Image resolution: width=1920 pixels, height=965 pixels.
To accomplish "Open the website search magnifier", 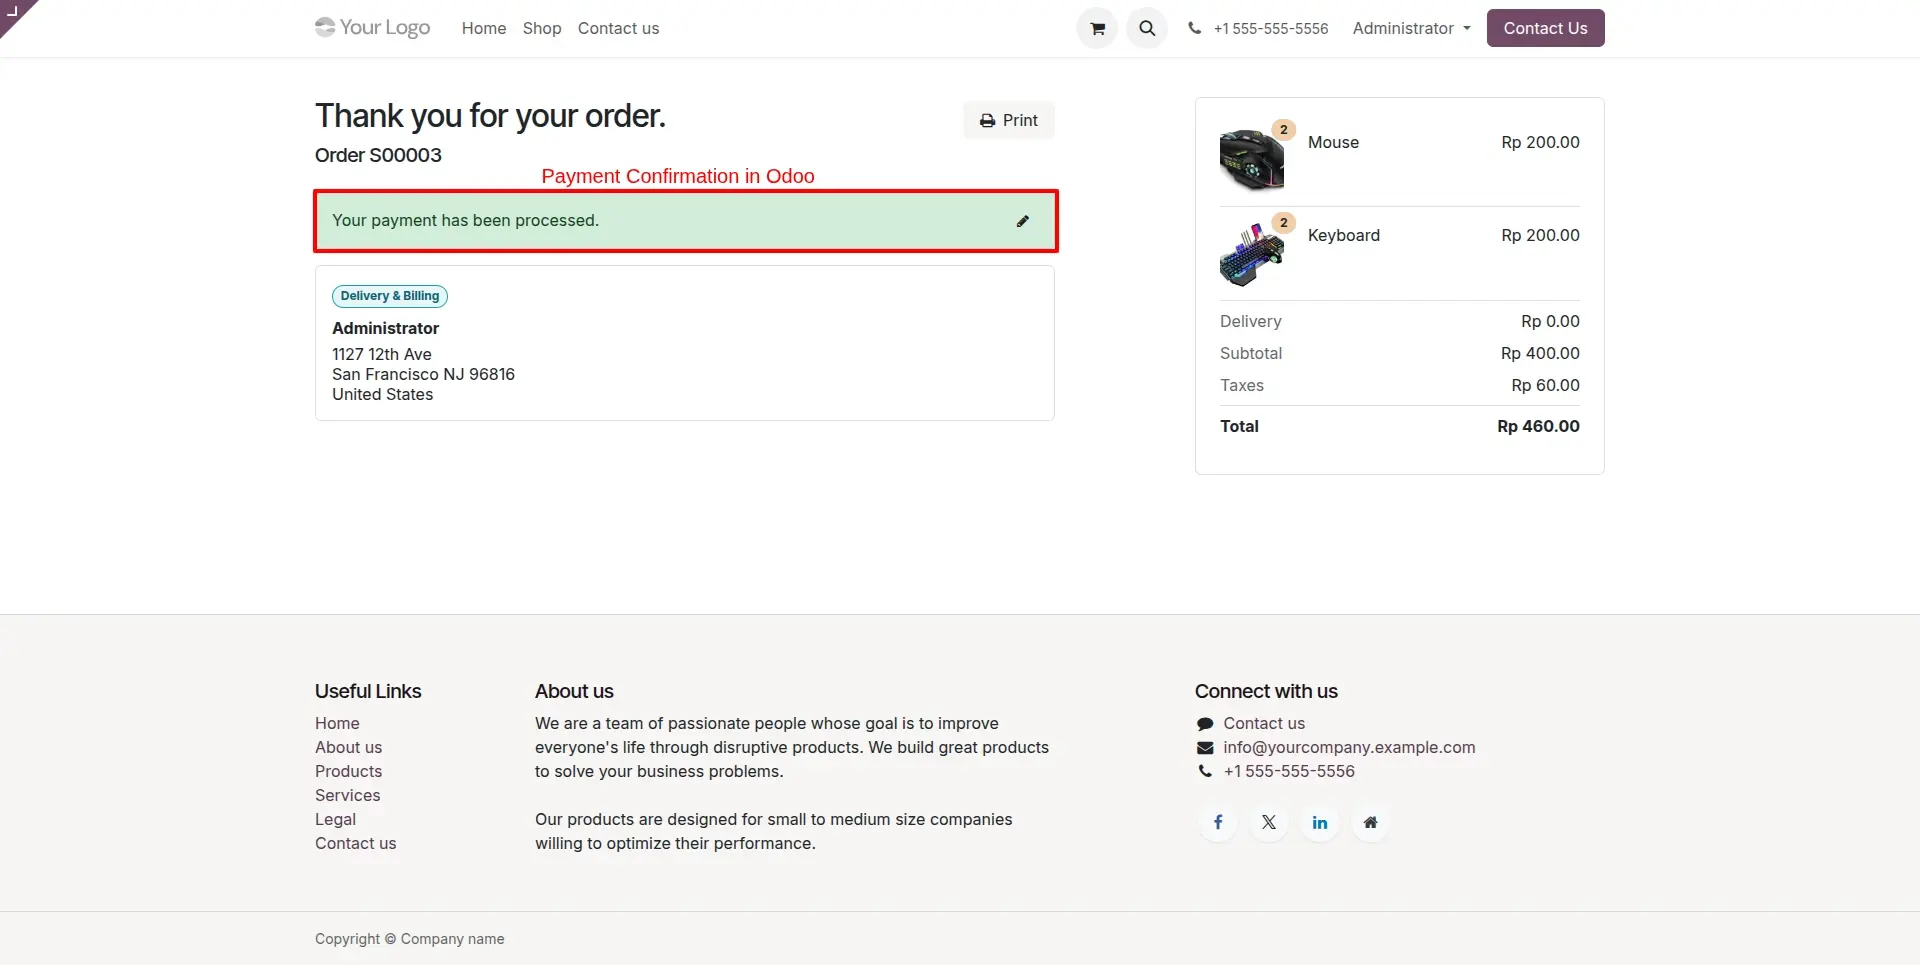I will 1147,28.
